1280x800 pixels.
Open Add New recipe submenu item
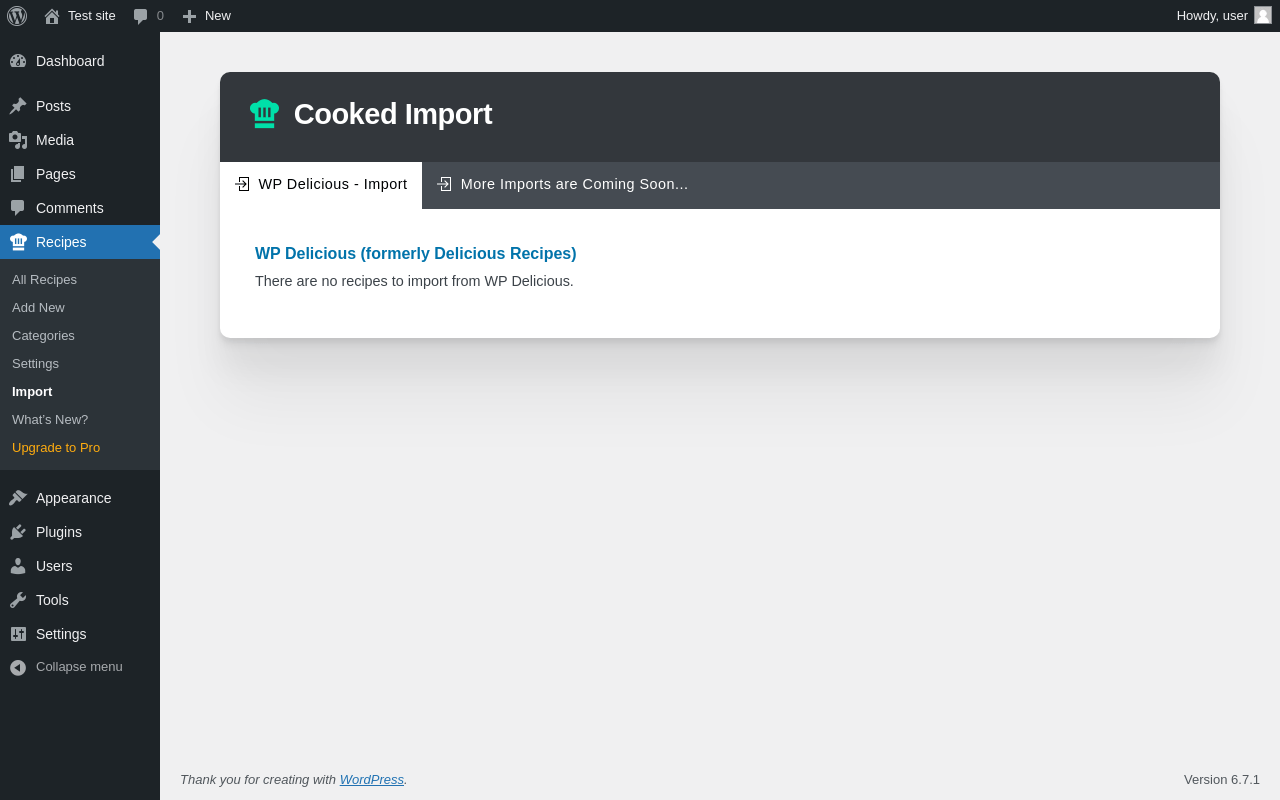coord(38,308)
